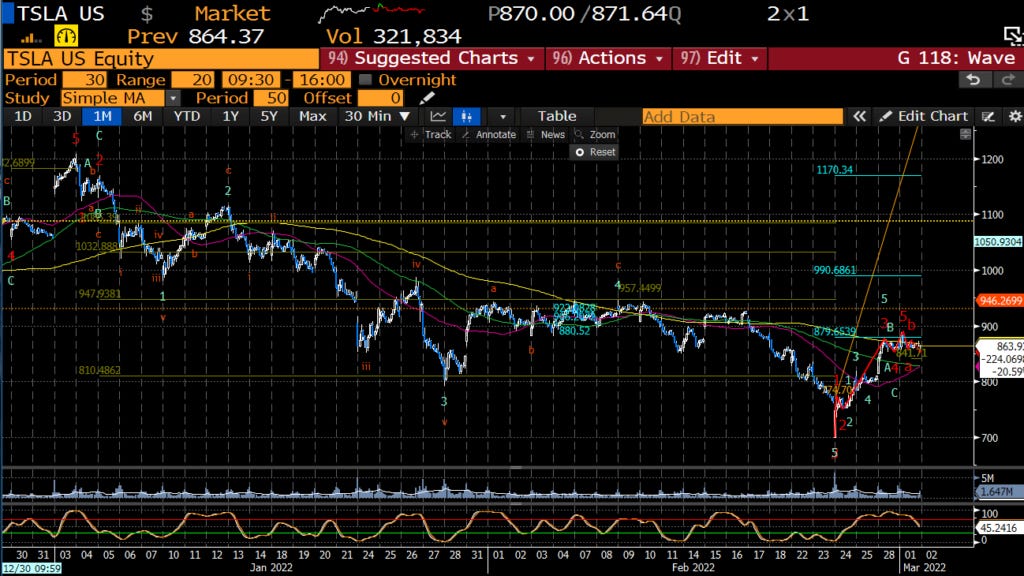The image size is (1024, 576).
Task: Click the TSLA US Equity security field
Action: click(x=161, y=59)
